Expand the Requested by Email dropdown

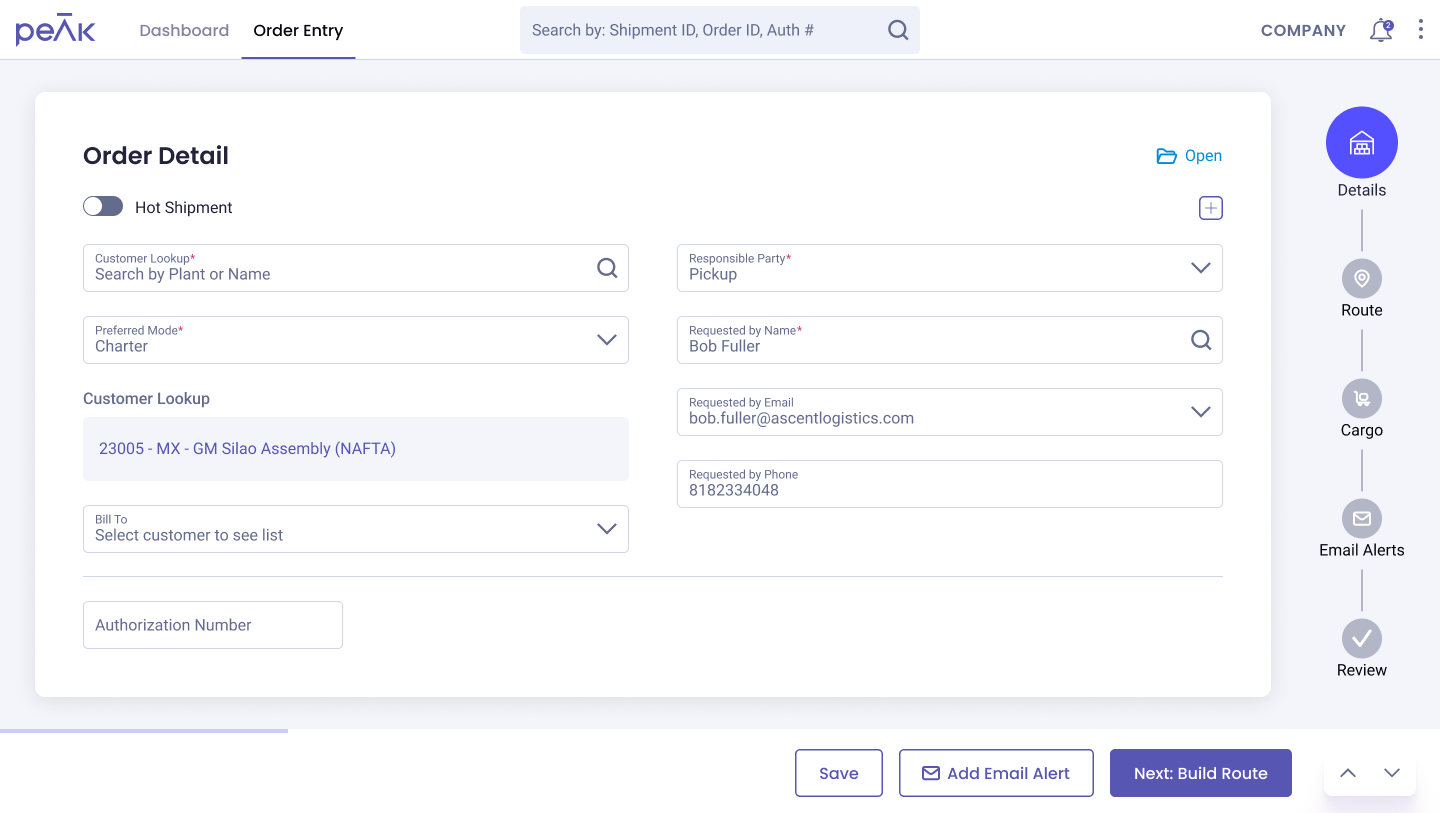[1201, 412]
